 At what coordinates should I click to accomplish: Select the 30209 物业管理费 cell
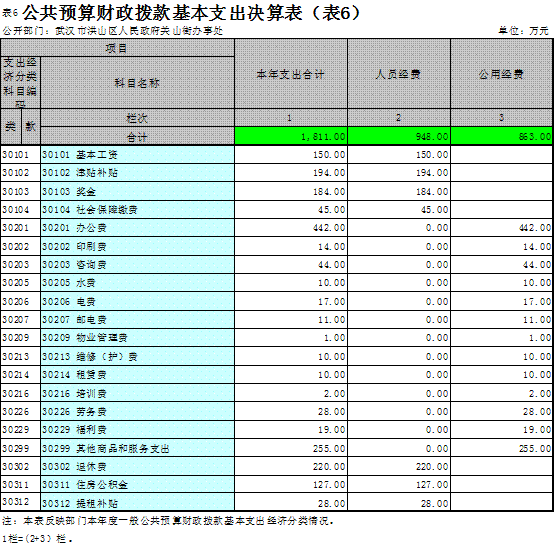[x=137, y=337]
